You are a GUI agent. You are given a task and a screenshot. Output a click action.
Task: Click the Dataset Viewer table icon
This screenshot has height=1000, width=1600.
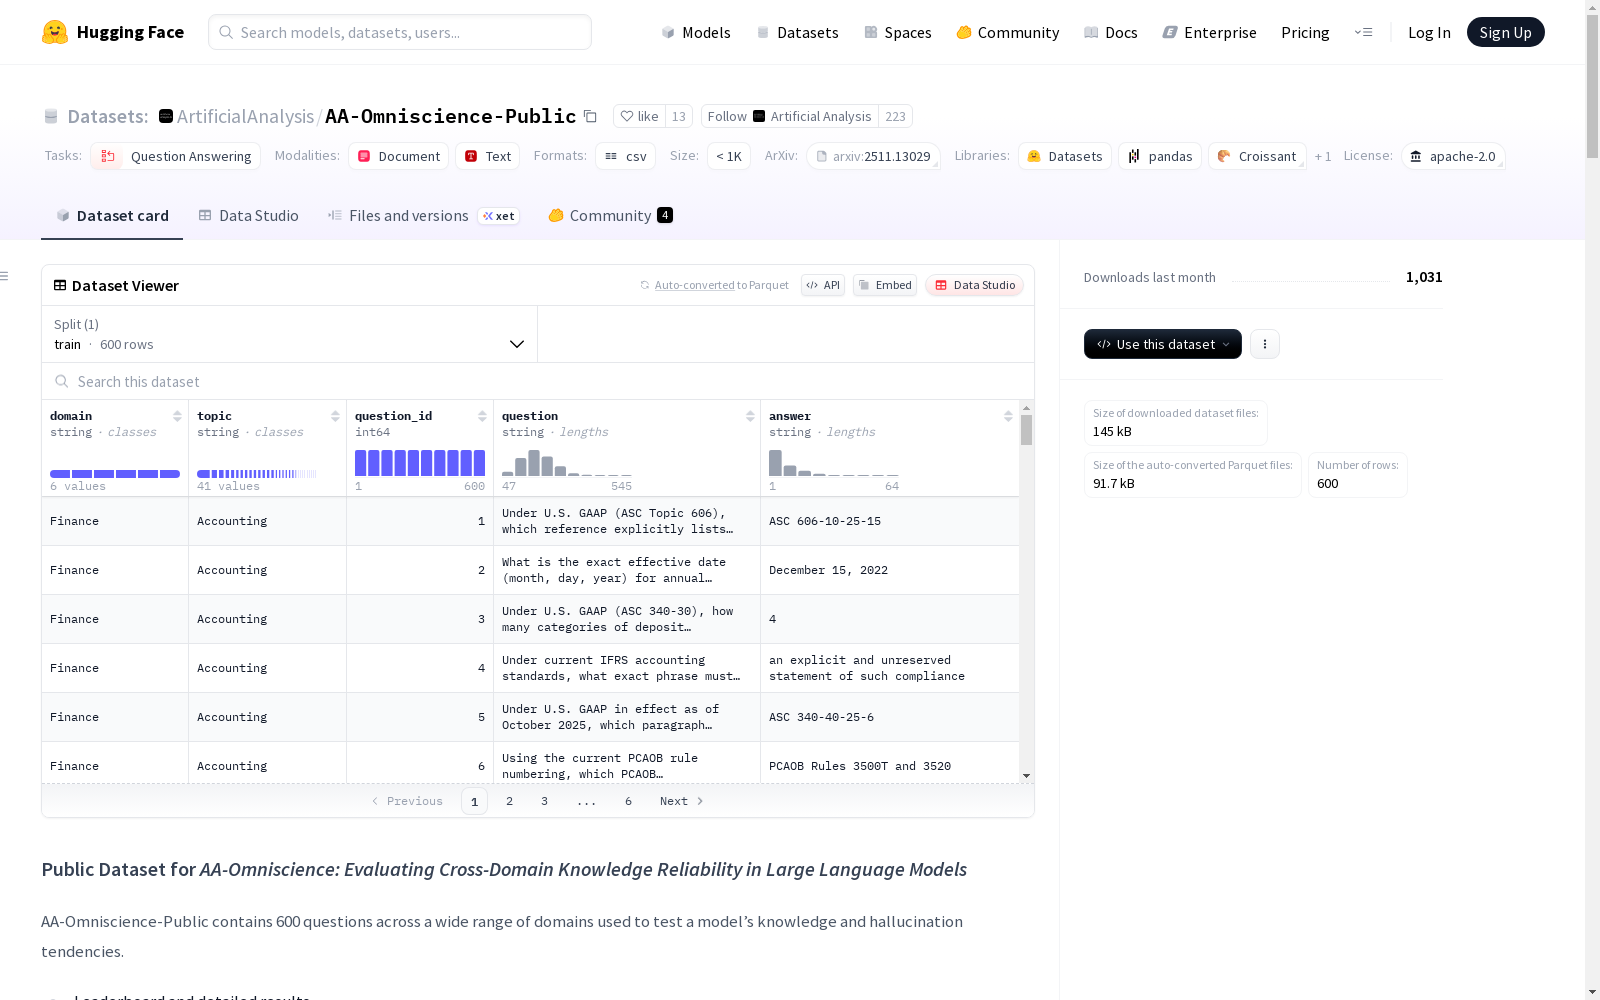click(60, 285)
